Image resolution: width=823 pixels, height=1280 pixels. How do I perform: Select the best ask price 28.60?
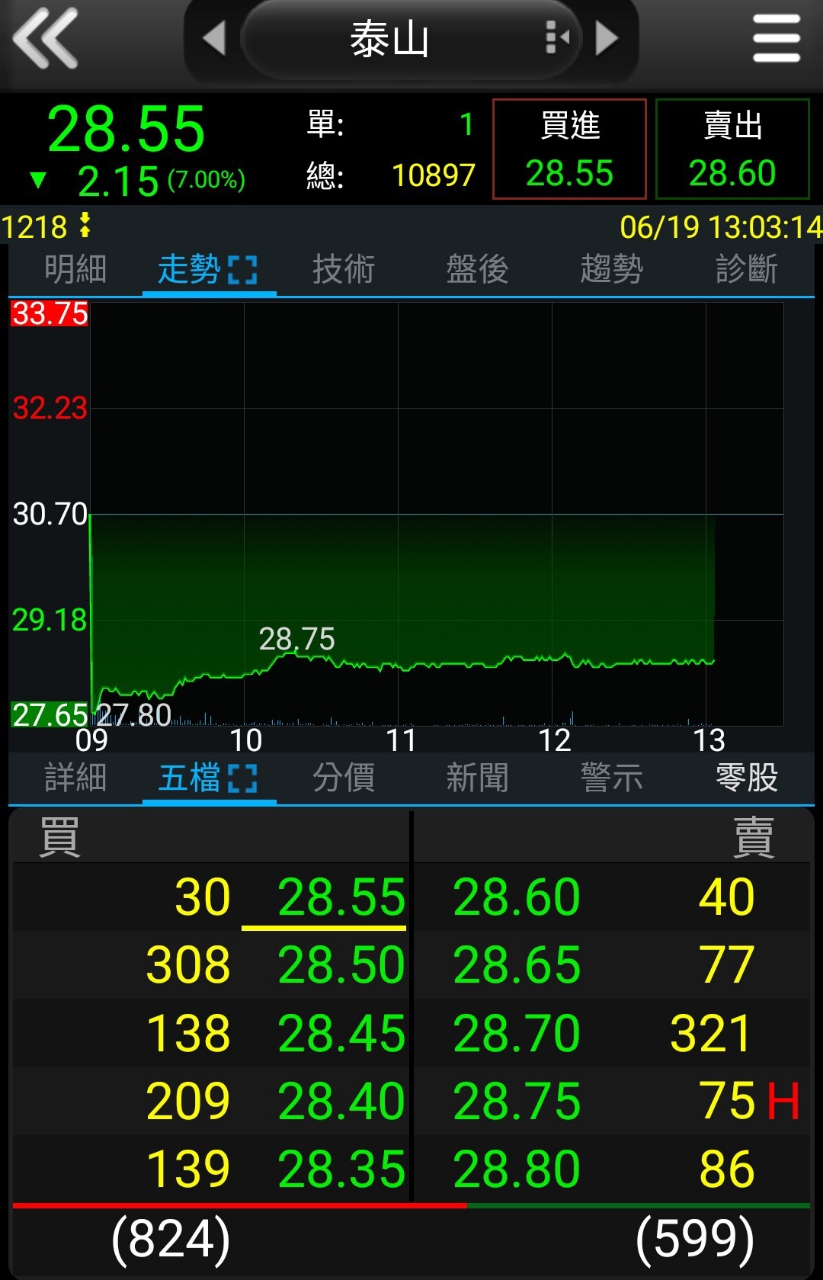click(x=517, y=898)
